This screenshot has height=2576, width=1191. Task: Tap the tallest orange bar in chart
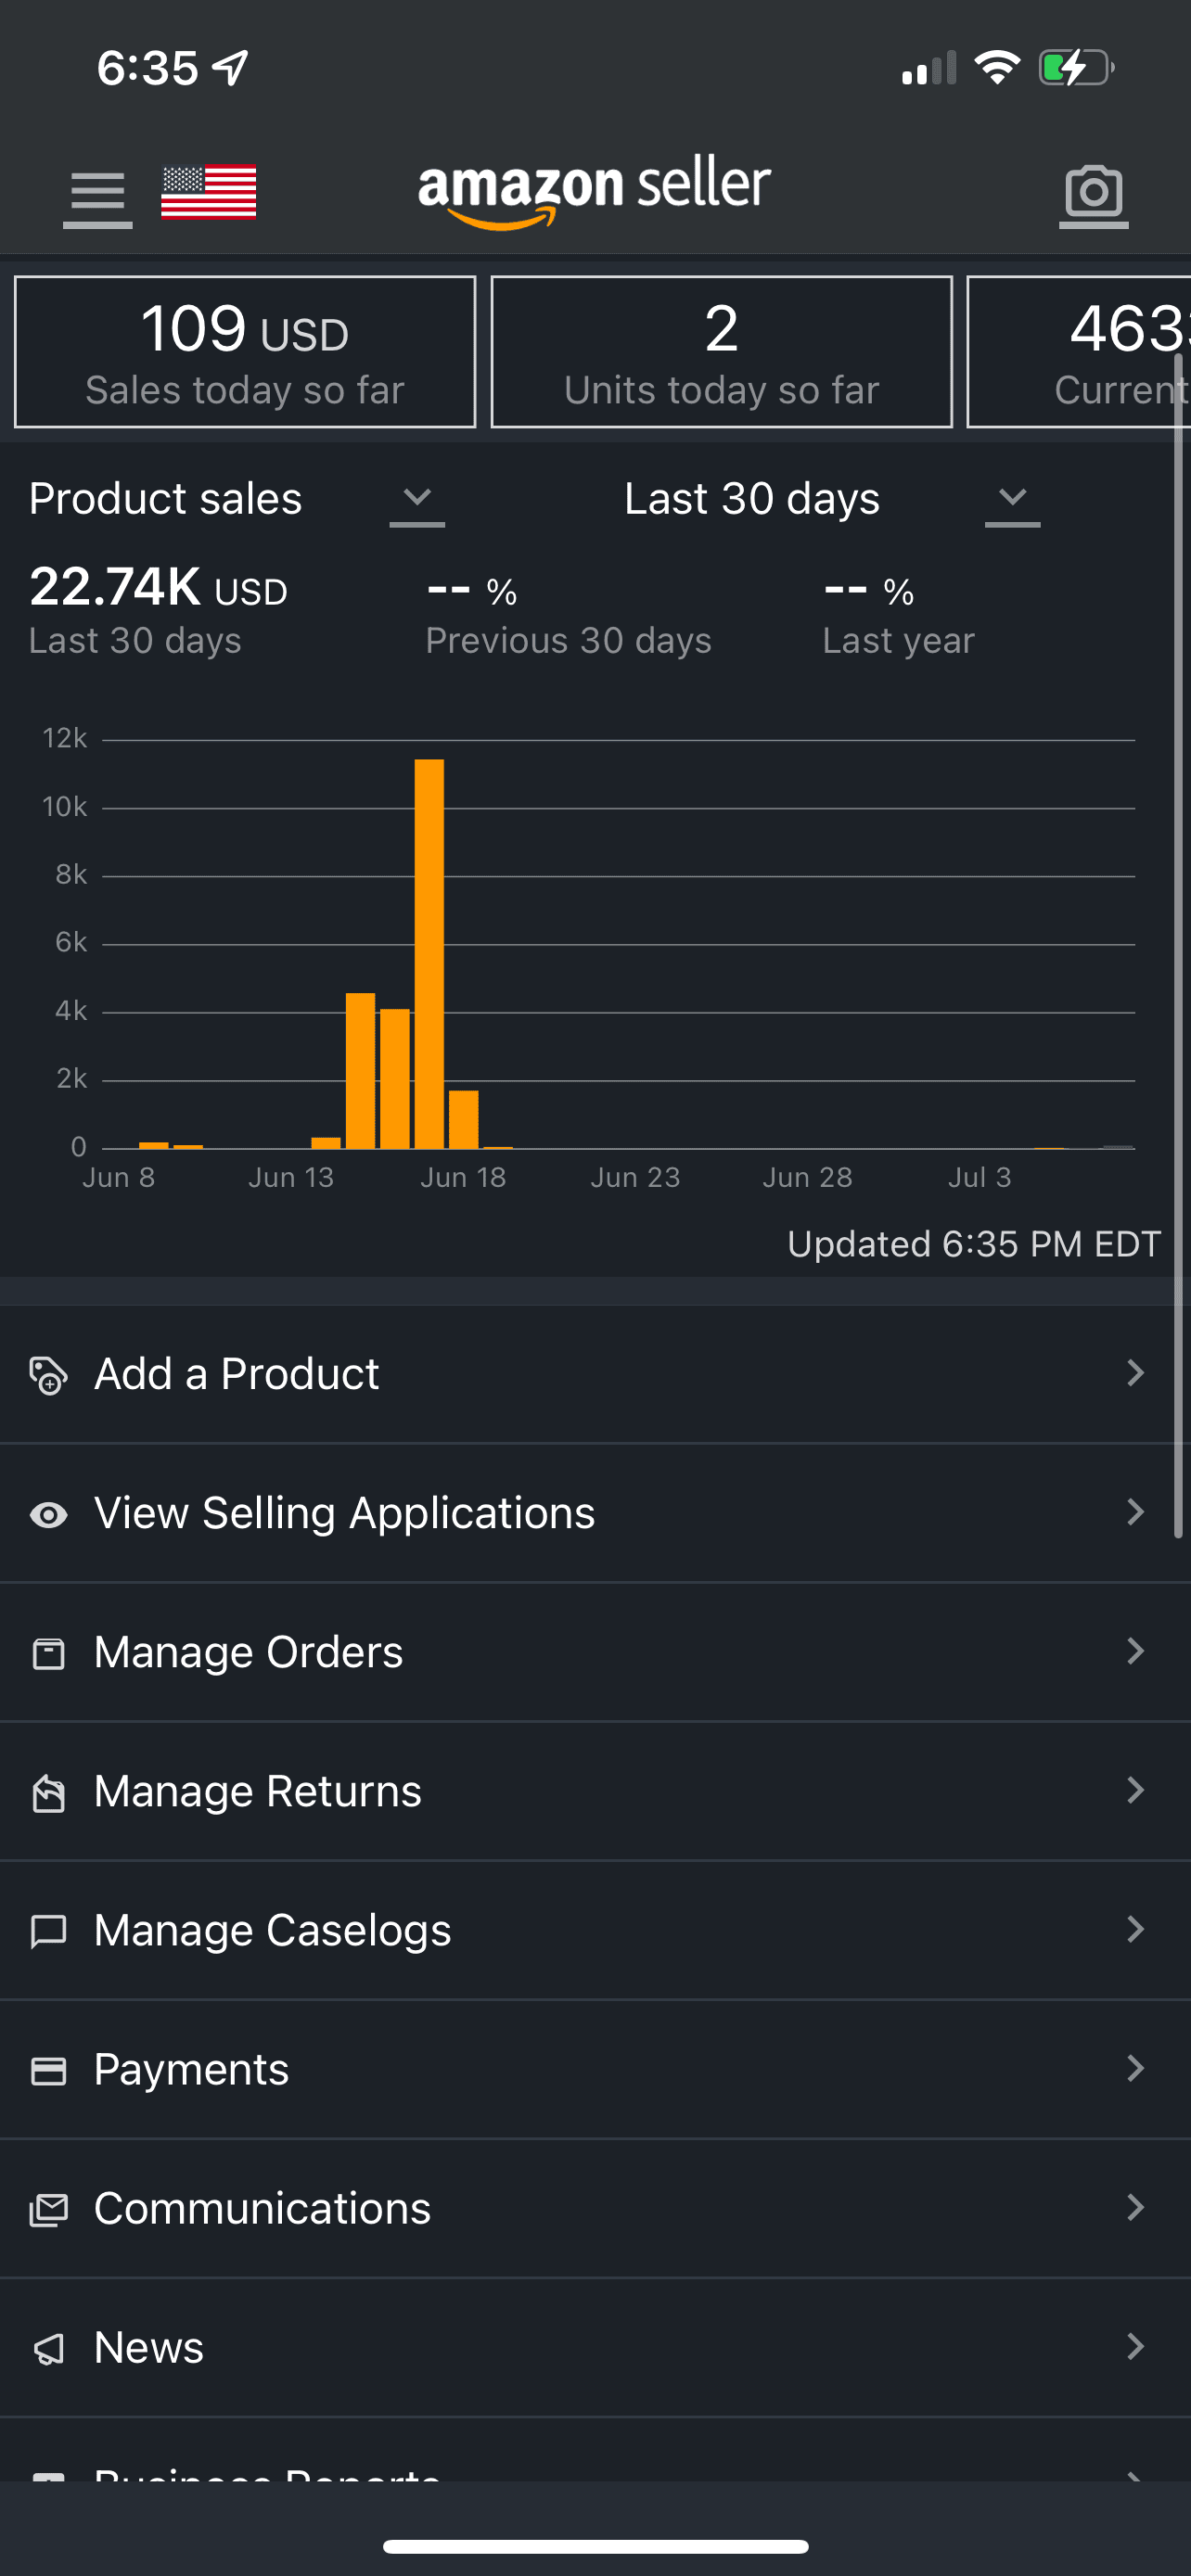click(429, 953)
